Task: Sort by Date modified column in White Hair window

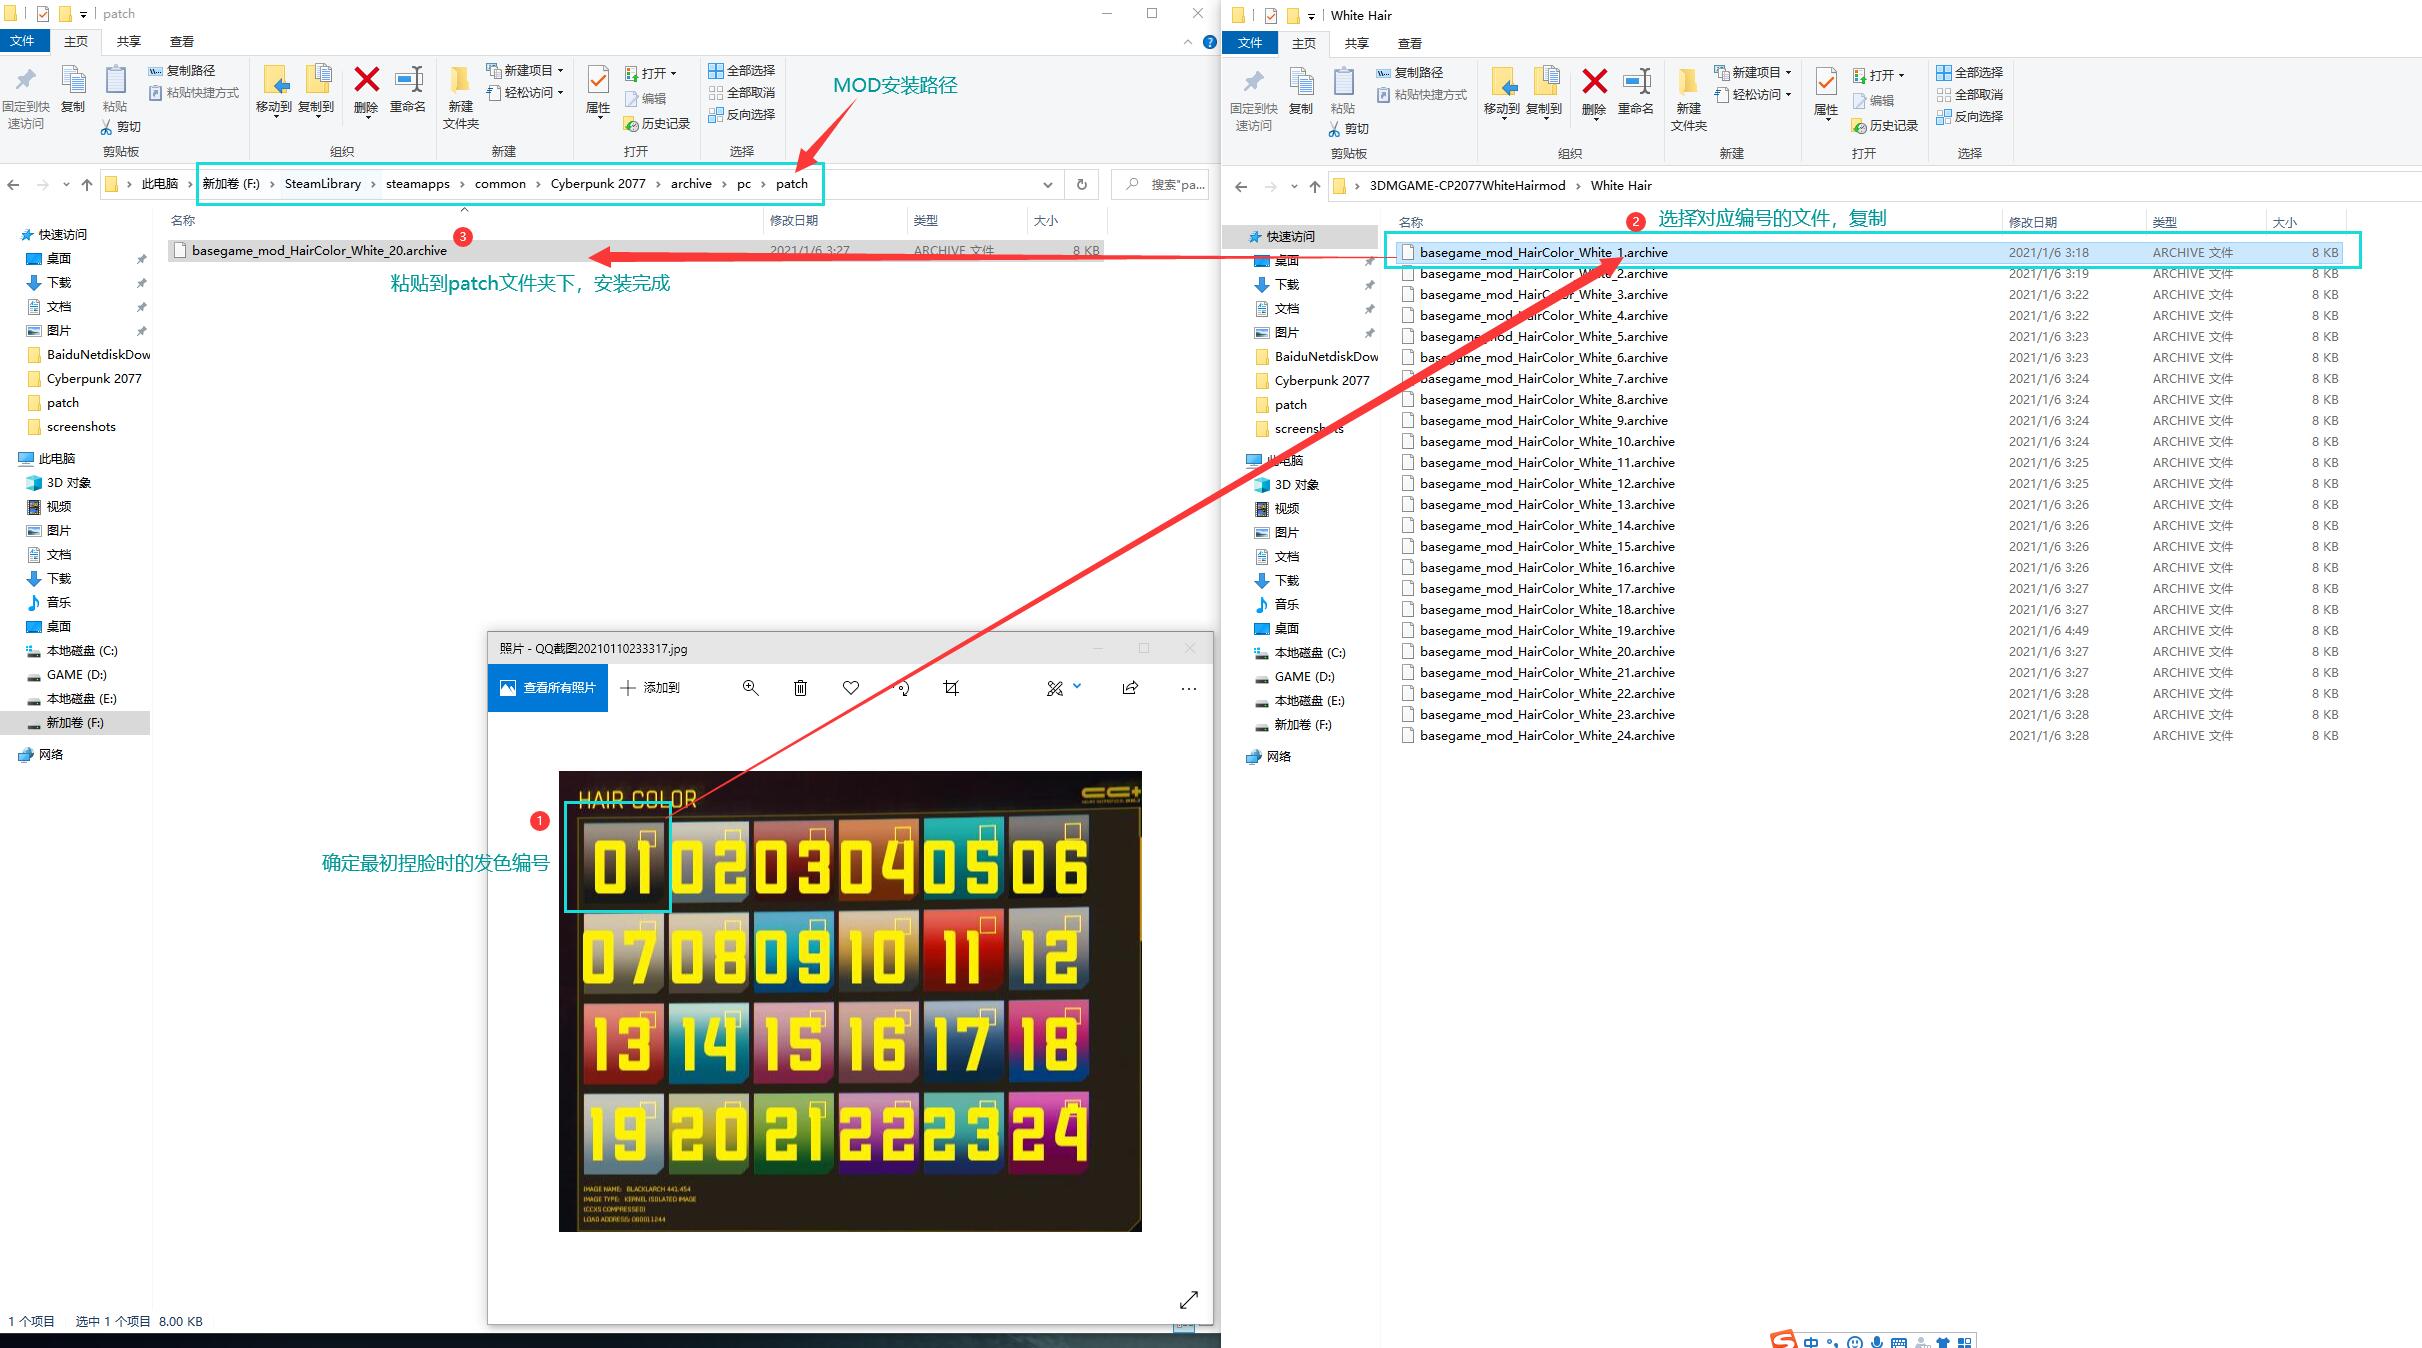Action: pyautogui.click(x=2071, y=222)
